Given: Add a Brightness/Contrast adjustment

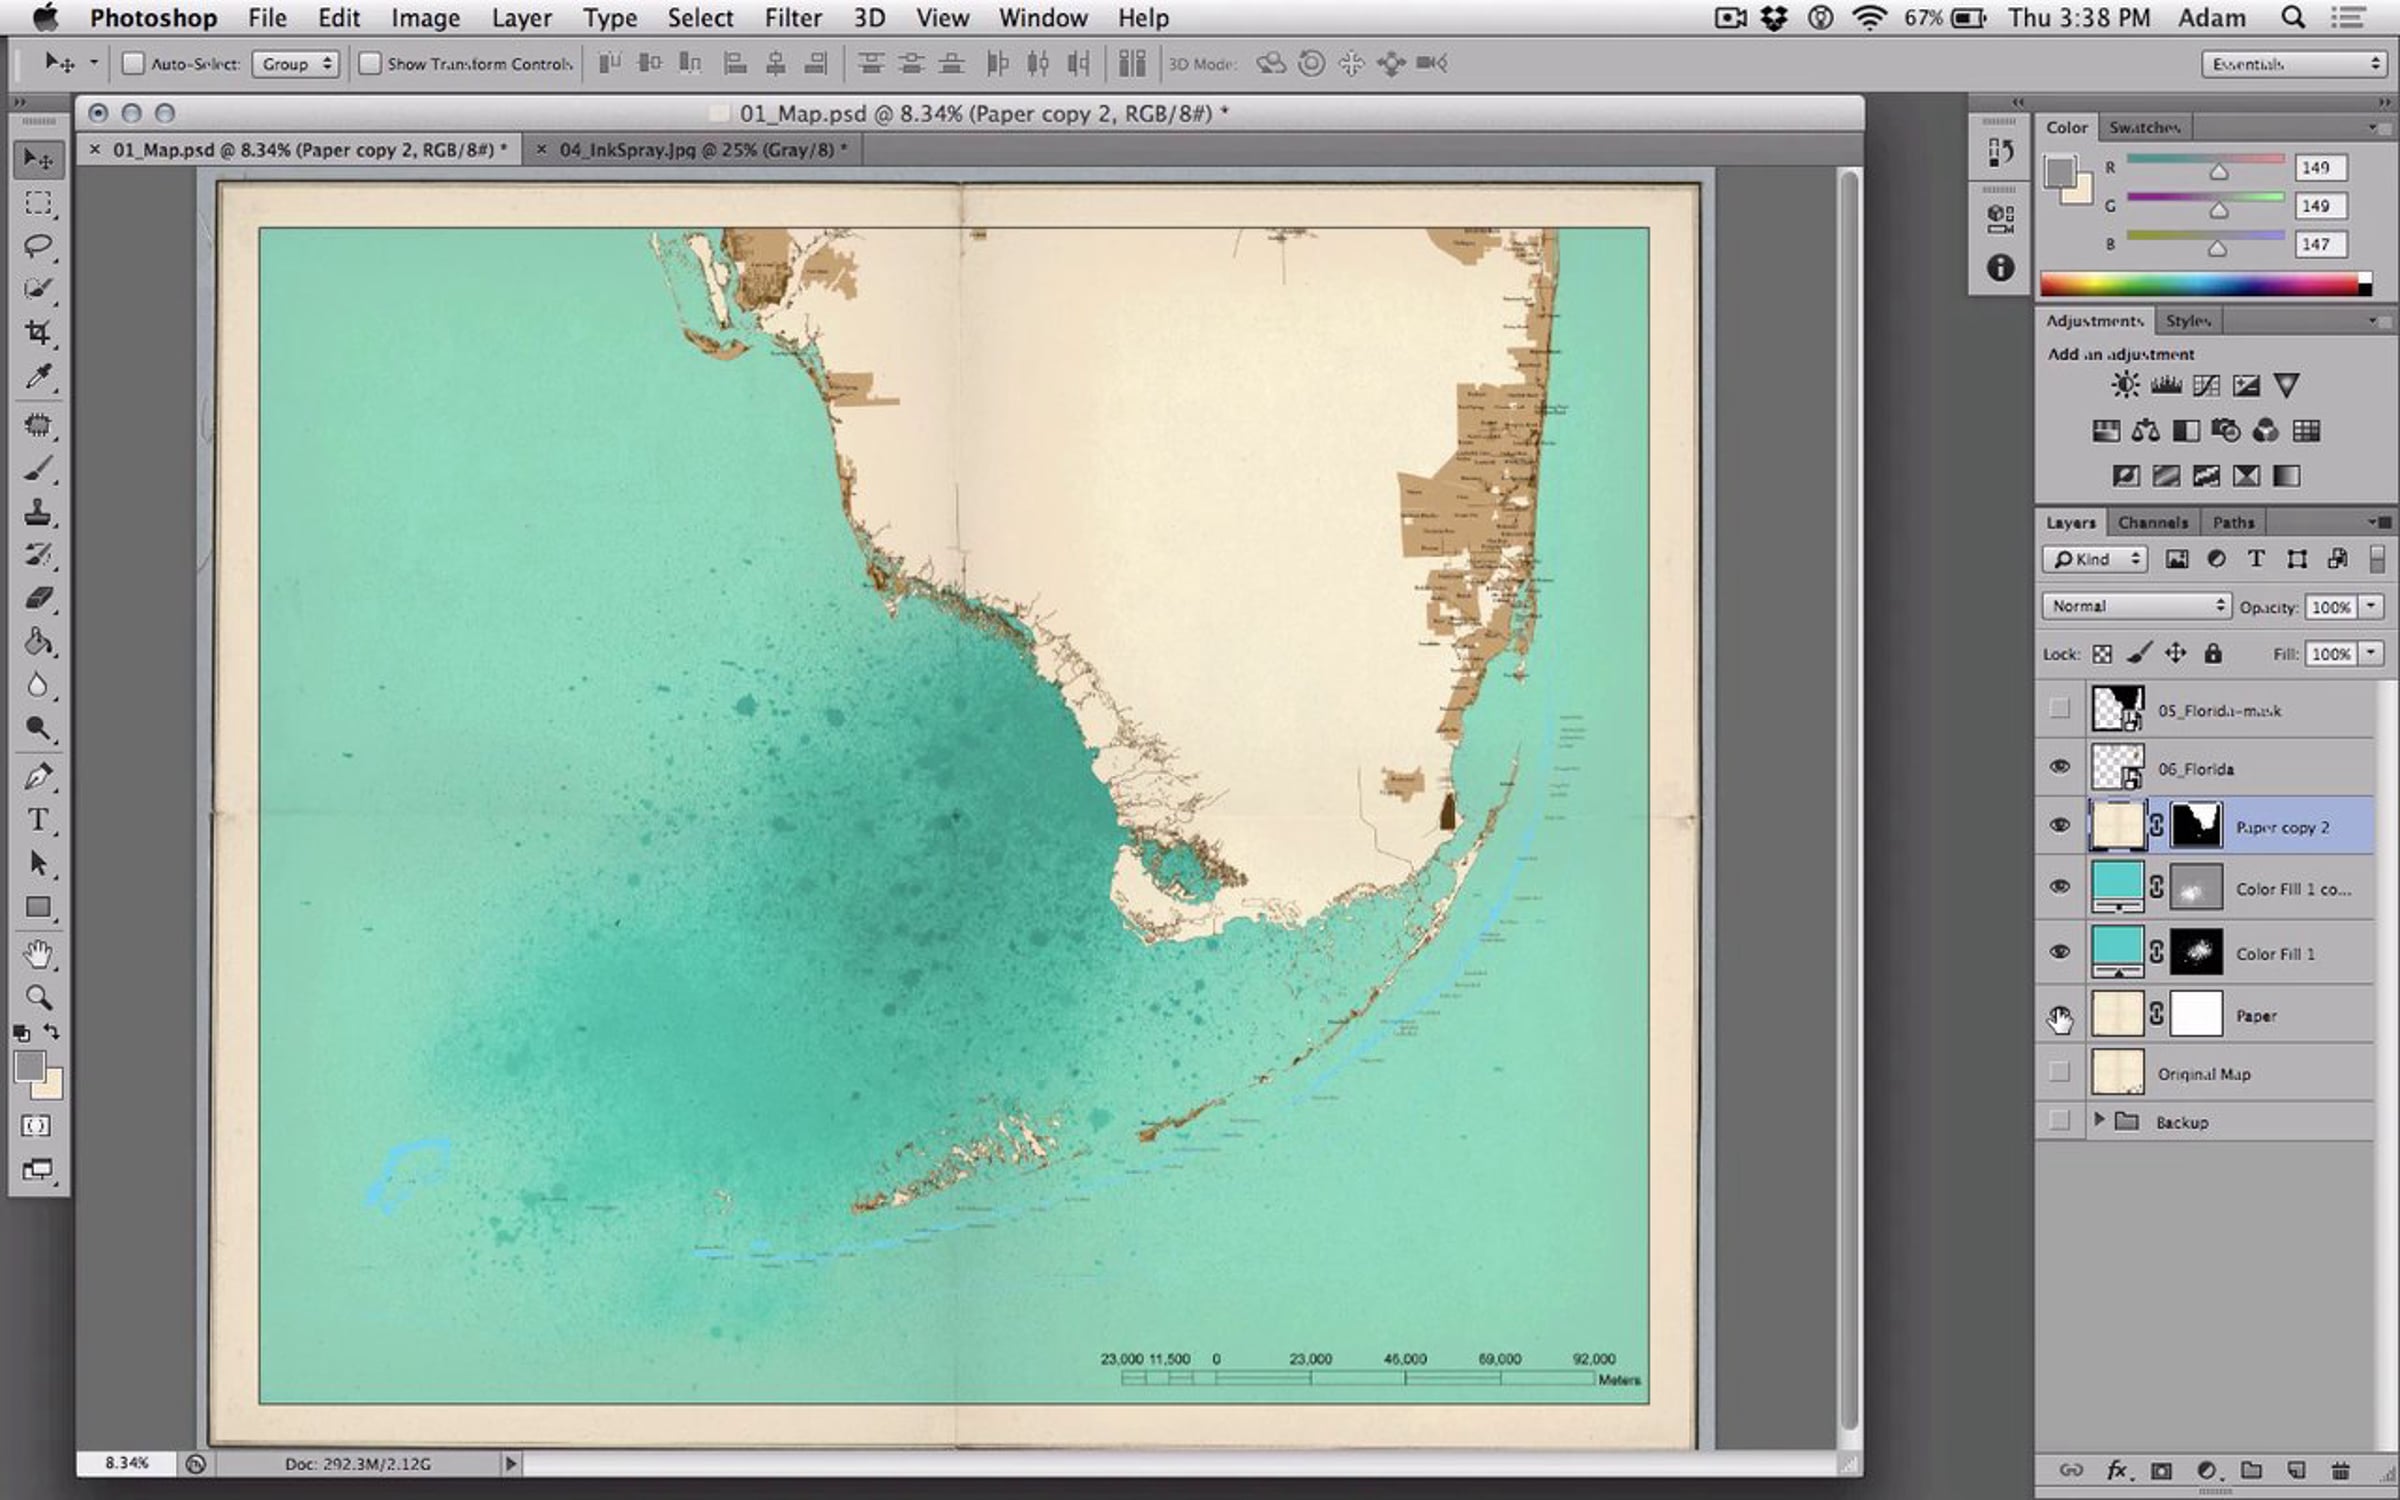Looking at the screenshot, I should (x=2125, y=385).
